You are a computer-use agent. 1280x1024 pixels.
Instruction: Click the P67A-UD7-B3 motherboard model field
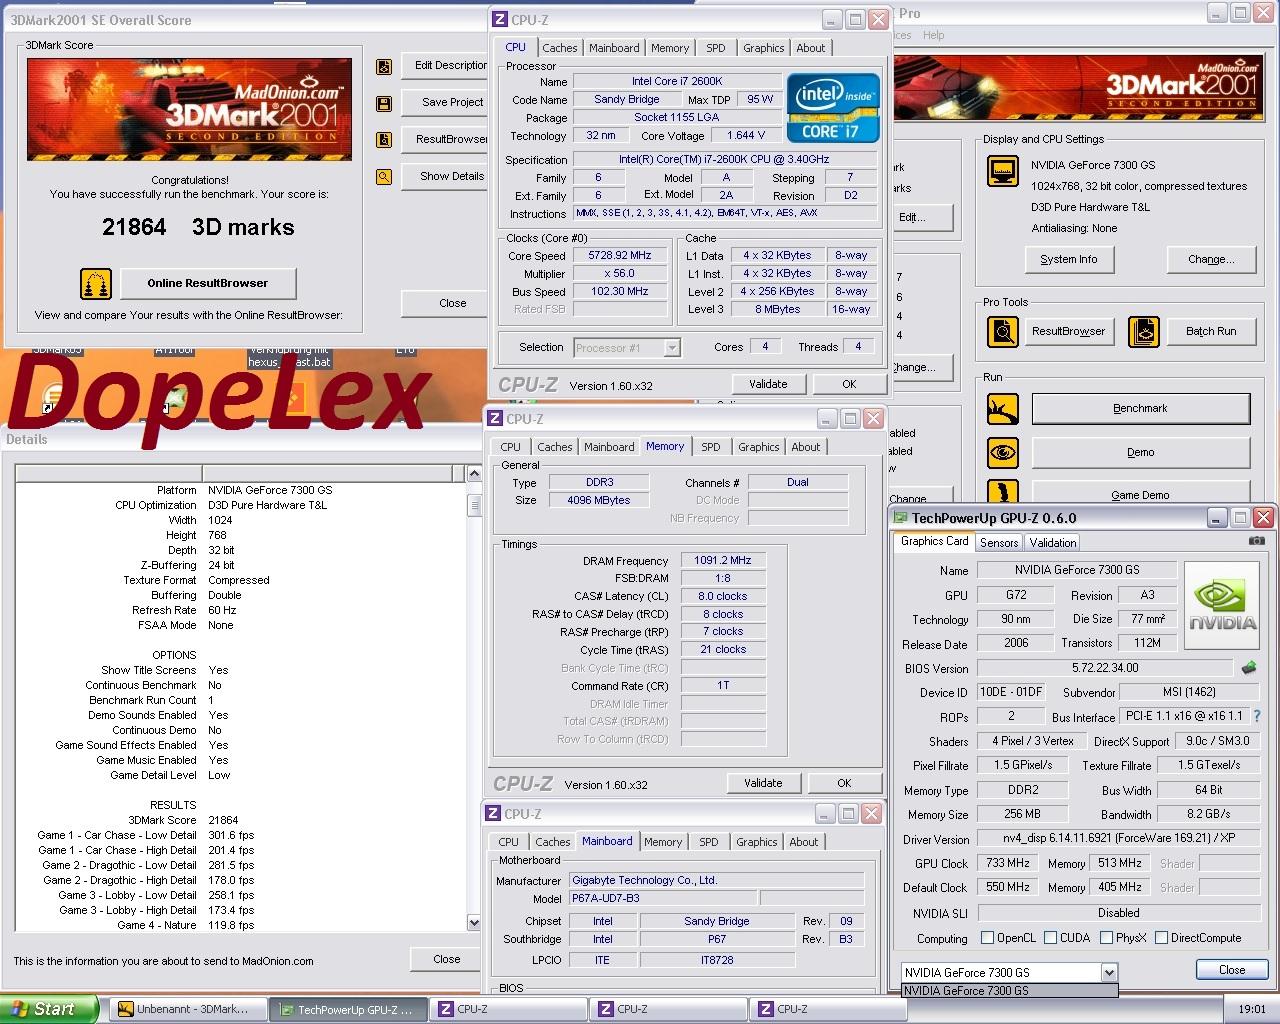[x=663, y=898]
